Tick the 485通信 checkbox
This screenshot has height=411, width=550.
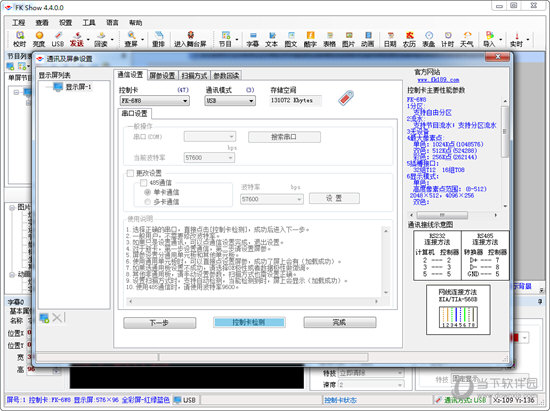(x=143, y=182)
